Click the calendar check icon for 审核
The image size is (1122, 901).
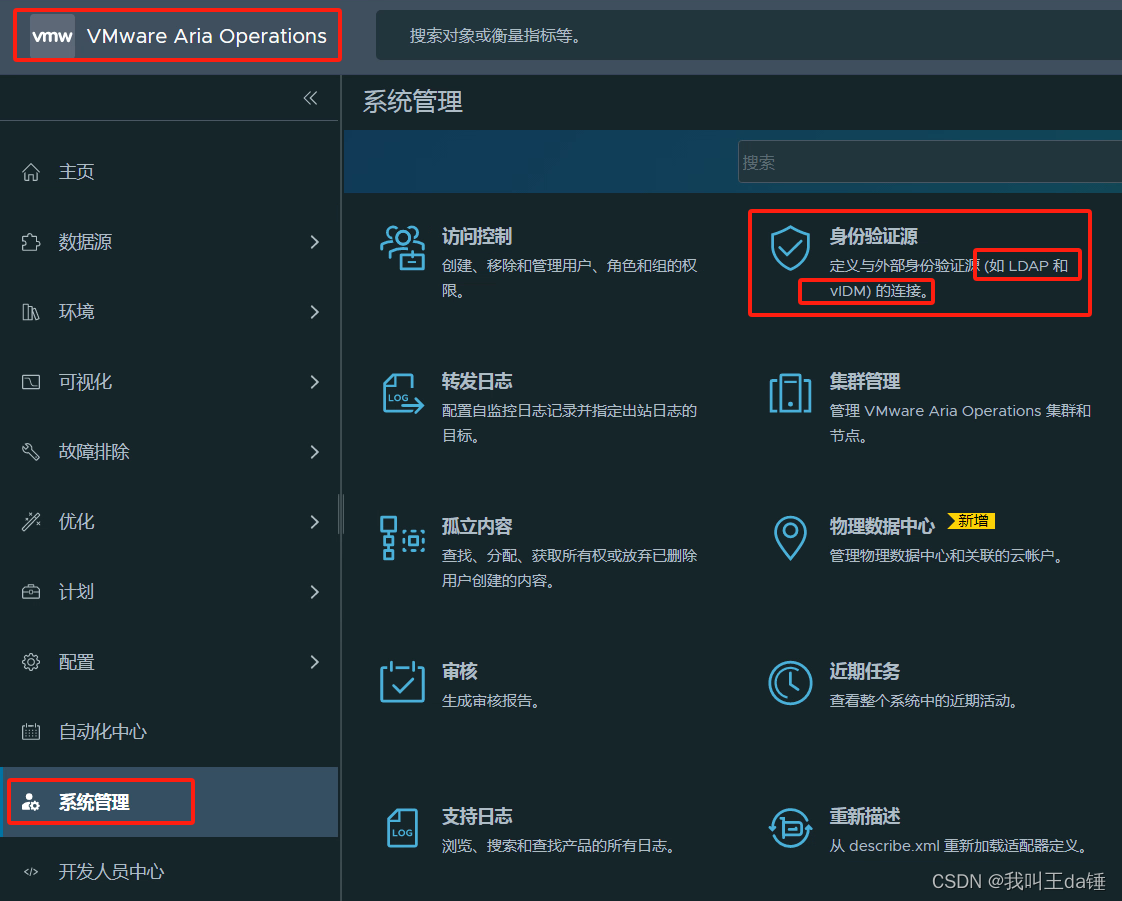pos(403,682)
